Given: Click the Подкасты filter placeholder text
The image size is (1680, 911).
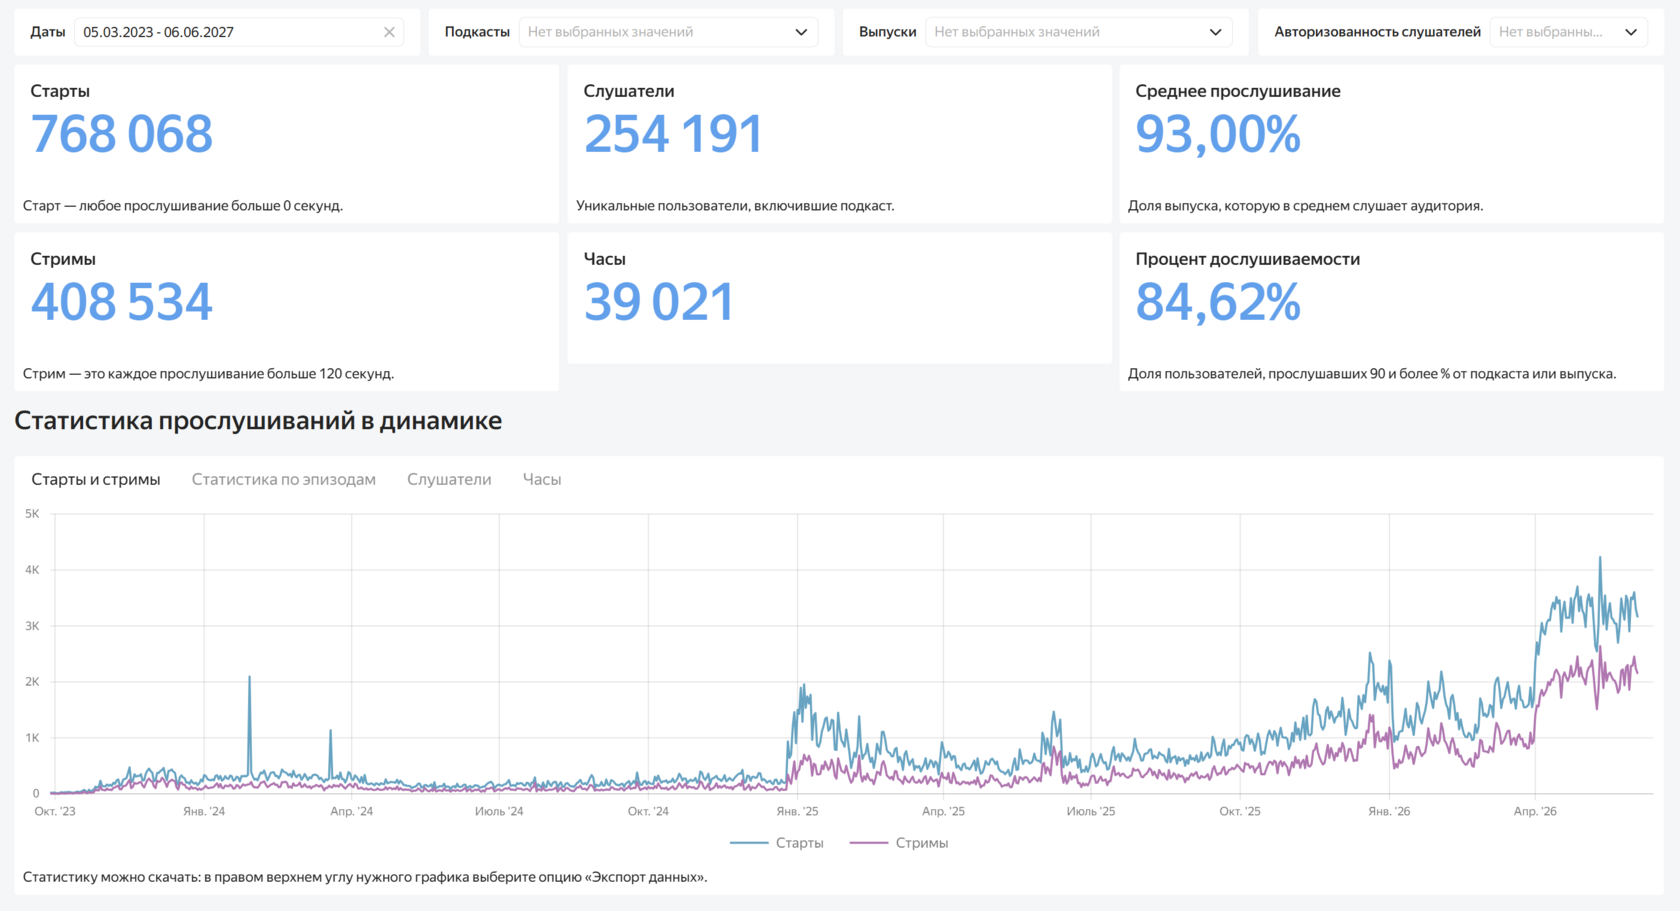Looking at the screenshot, I should [x=610, y=32].
